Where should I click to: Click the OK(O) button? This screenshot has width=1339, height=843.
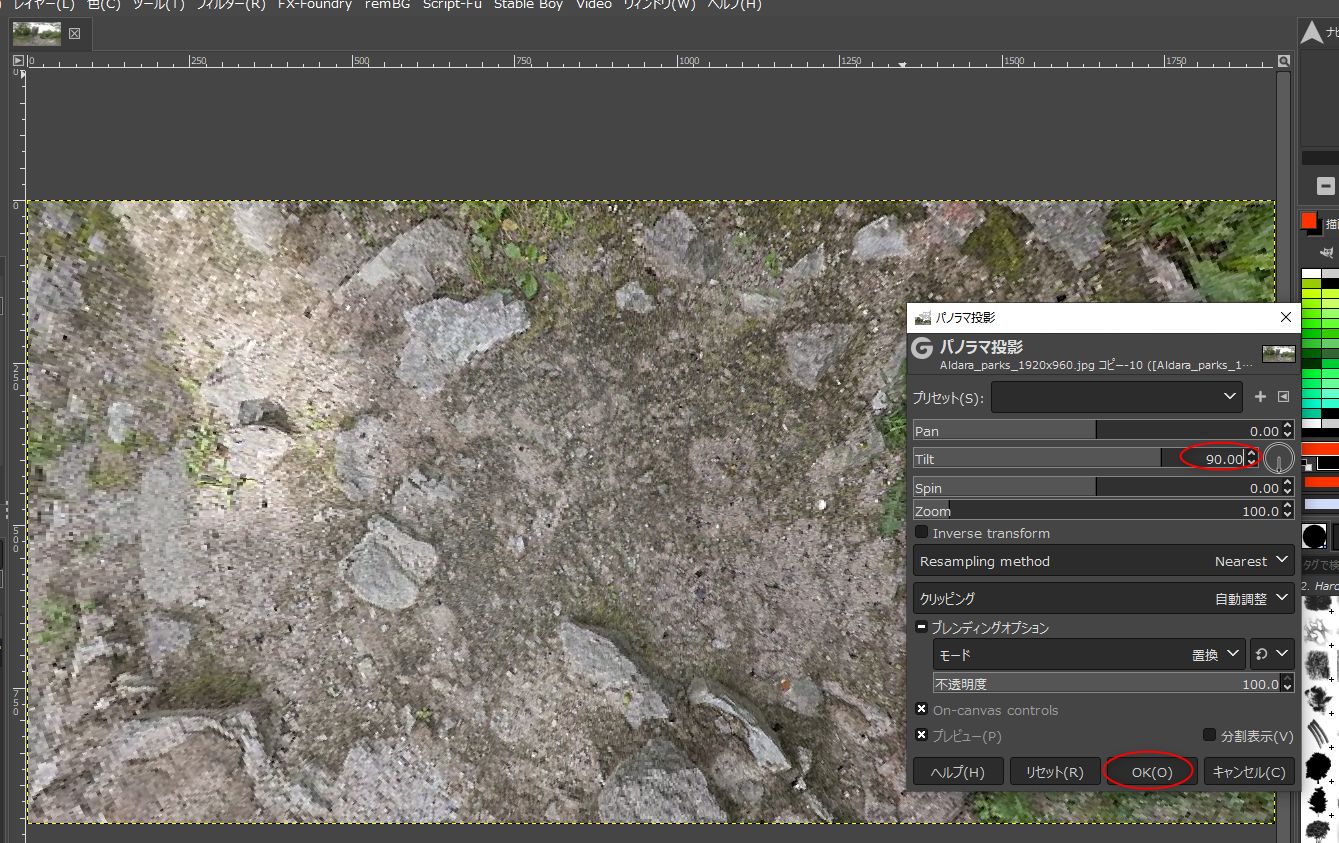[x=1151, y=772]
